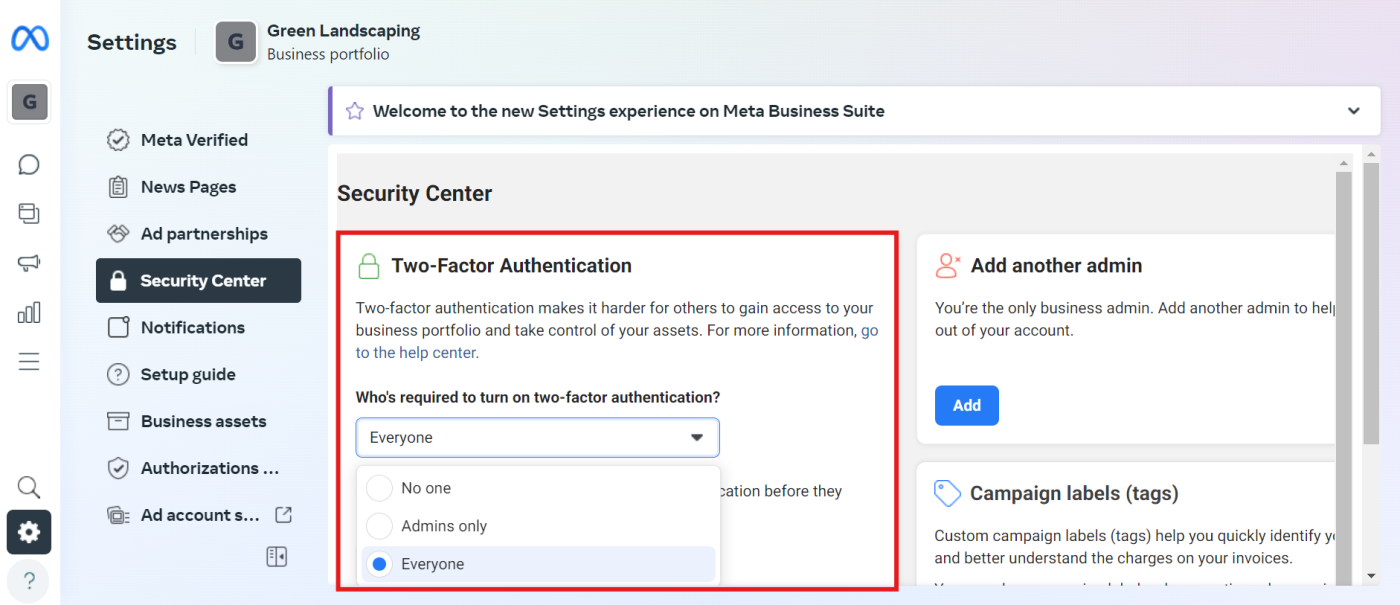Image resolution: width=1400 pixels, height=605 pixels.
Task: Click the Security Center lock icon
Action: coord(118,281)
